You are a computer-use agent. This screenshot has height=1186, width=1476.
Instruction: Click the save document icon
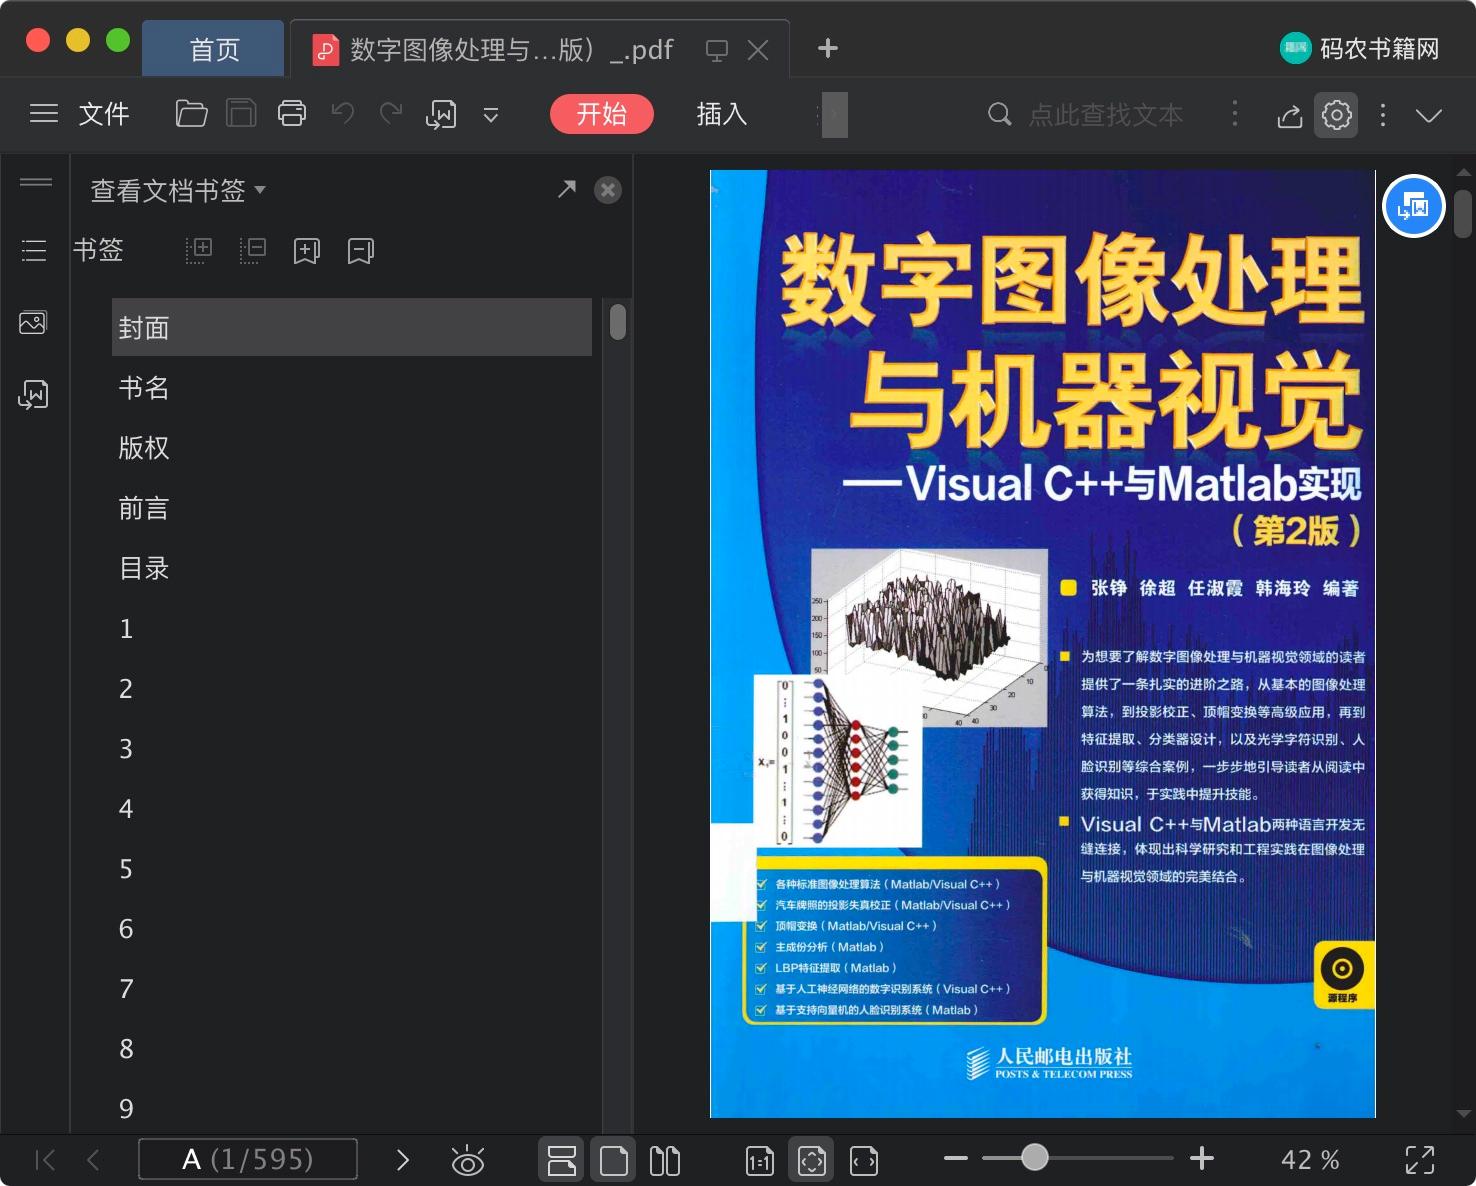point(241,114)
